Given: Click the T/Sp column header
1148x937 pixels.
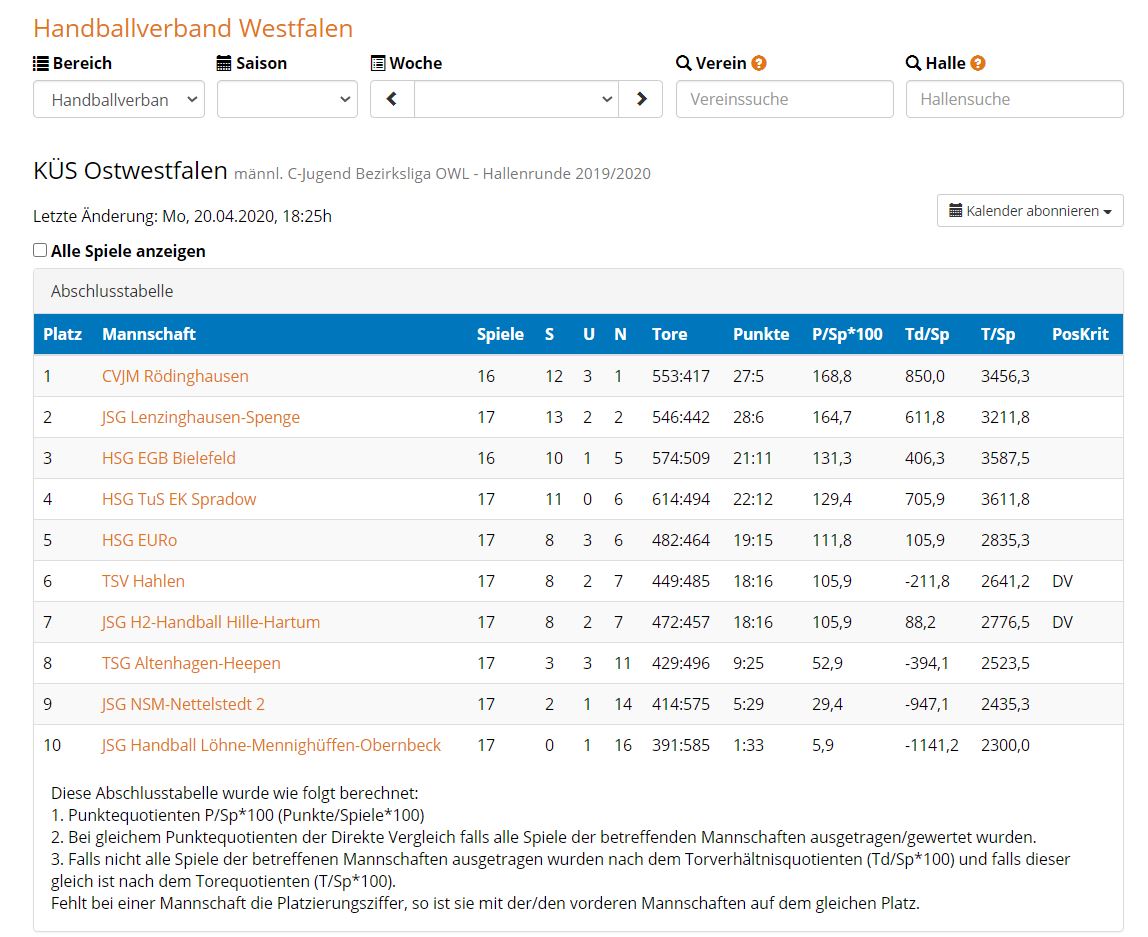Looking at the screenshot, I should (998, 335).
